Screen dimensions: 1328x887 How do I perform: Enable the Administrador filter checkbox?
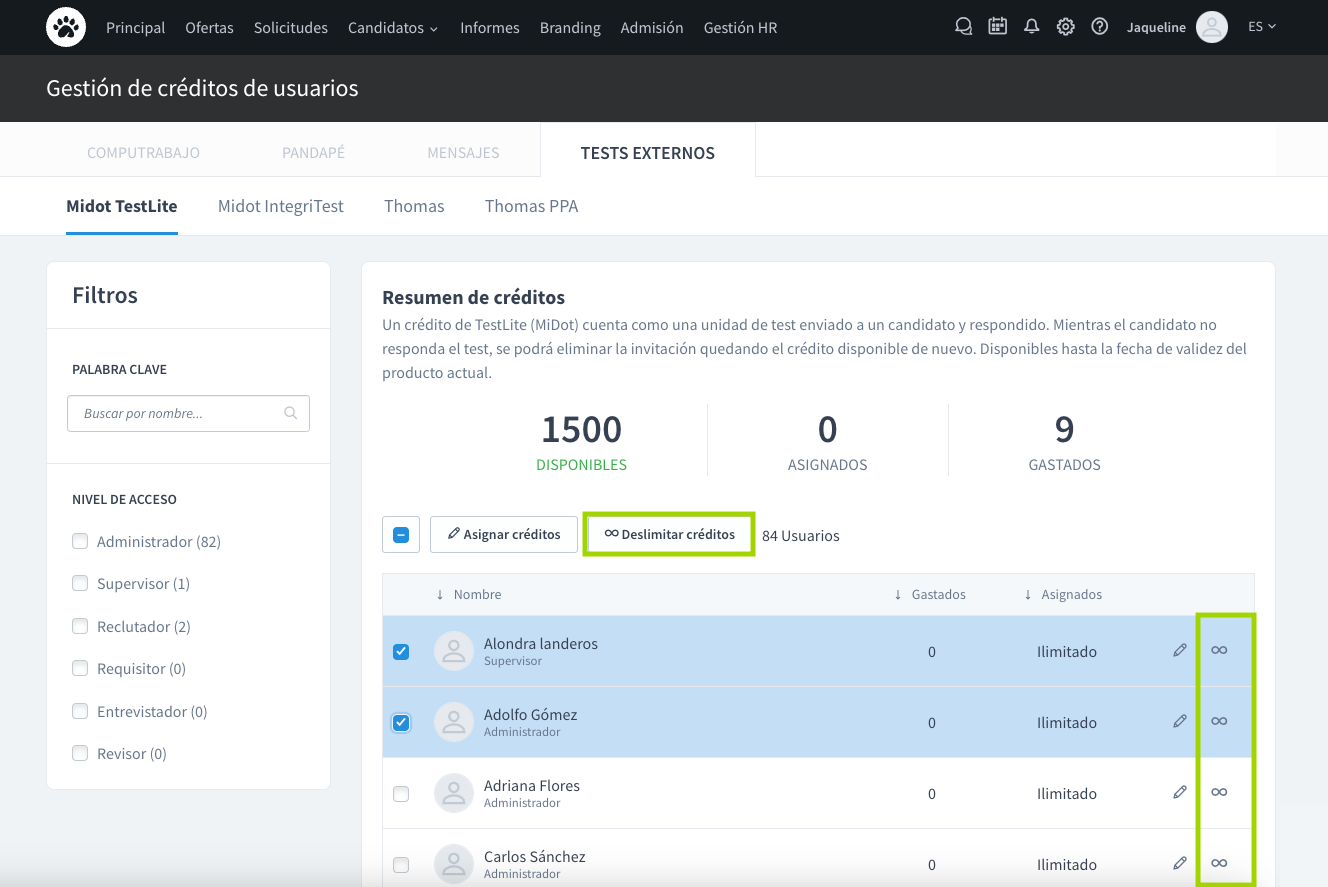[x=80, y=541]
